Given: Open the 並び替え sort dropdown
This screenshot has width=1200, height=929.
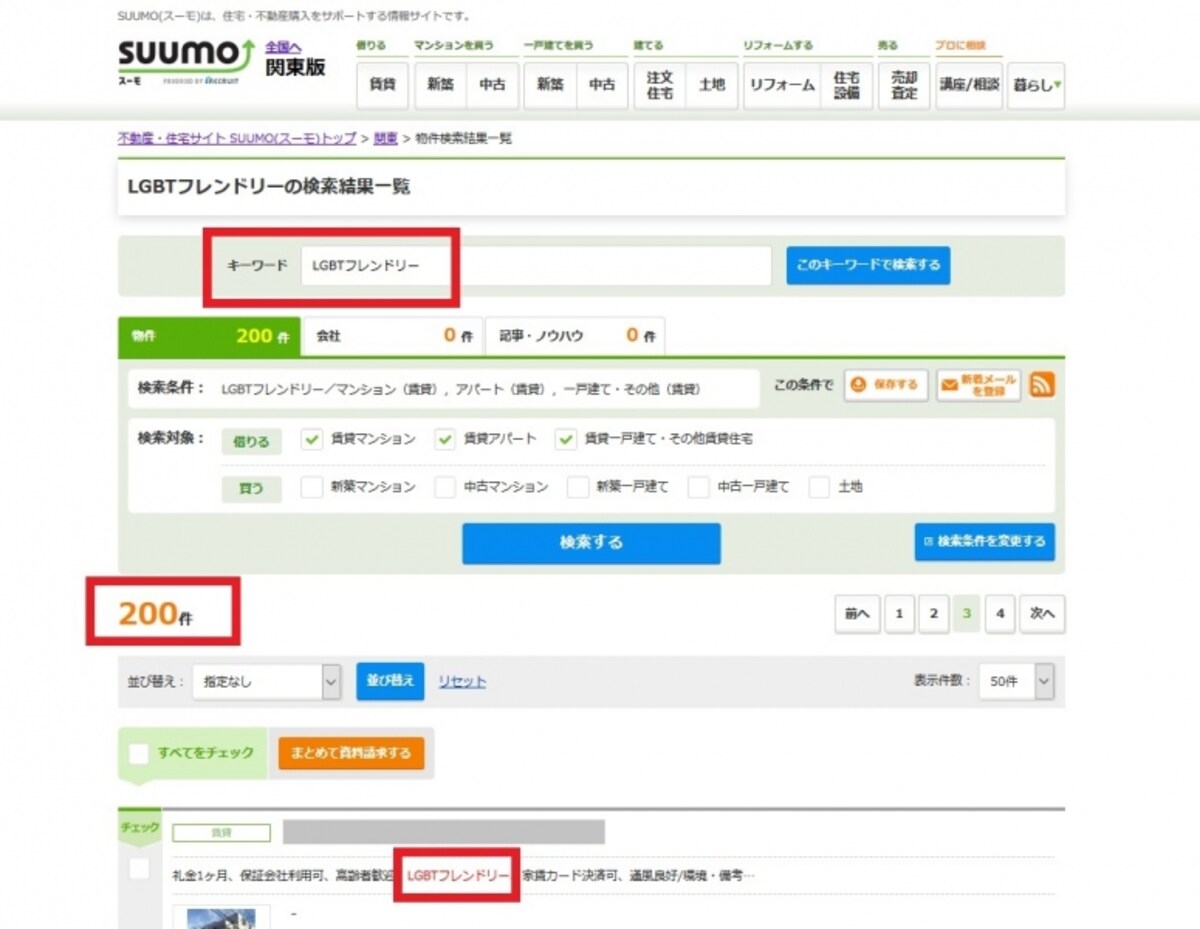Looking at the screenshot, I should click(x=267, y=681).
